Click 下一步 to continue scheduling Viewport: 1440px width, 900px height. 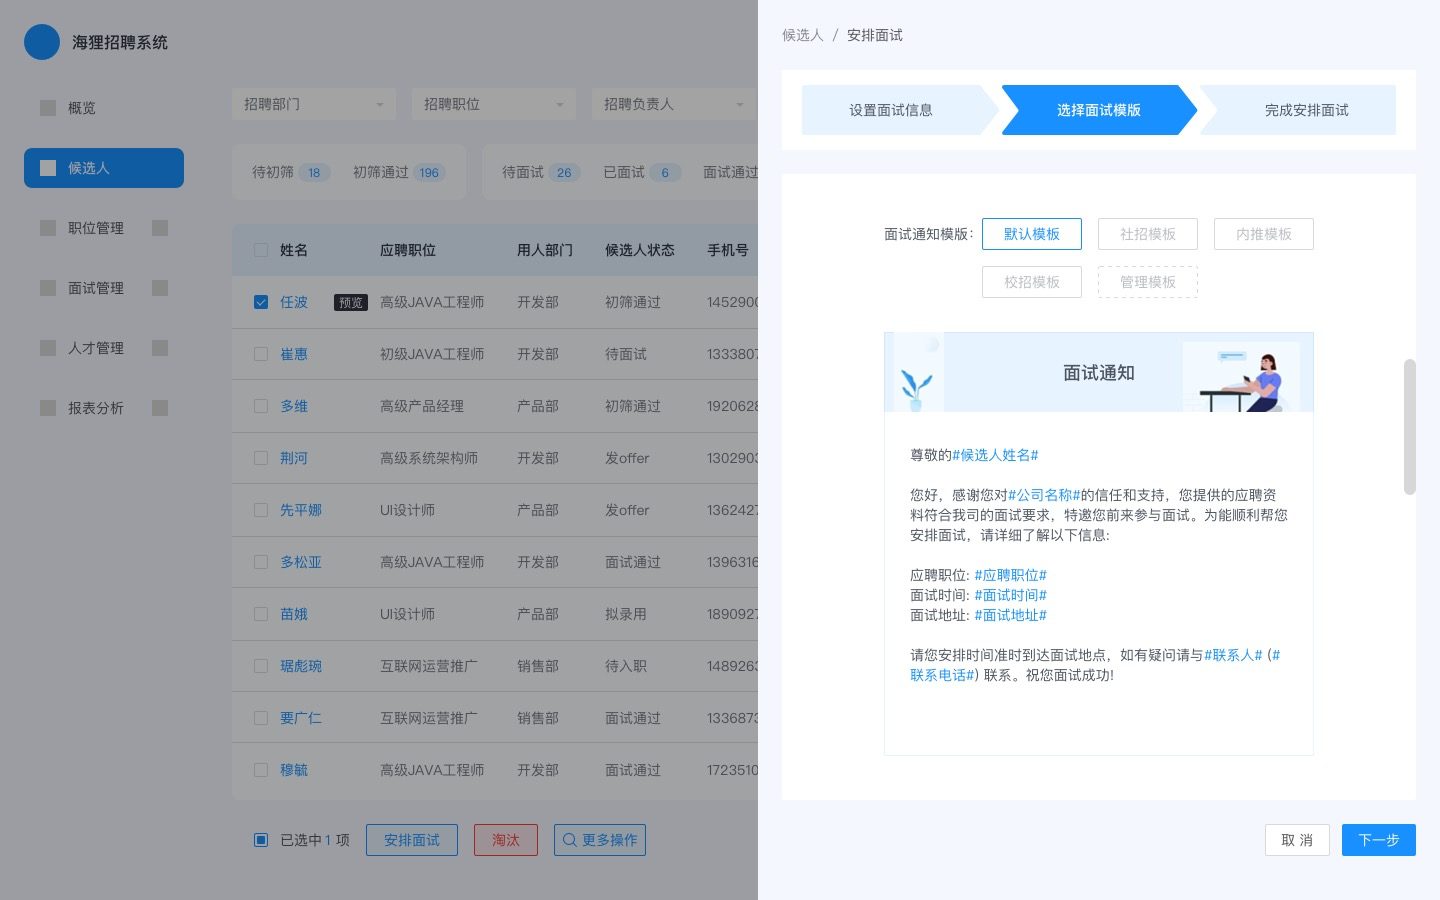point(1379,840)
